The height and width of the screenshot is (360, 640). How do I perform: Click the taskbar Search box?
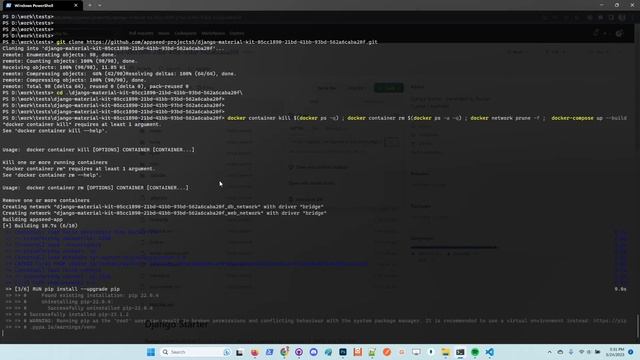(196, 352)
